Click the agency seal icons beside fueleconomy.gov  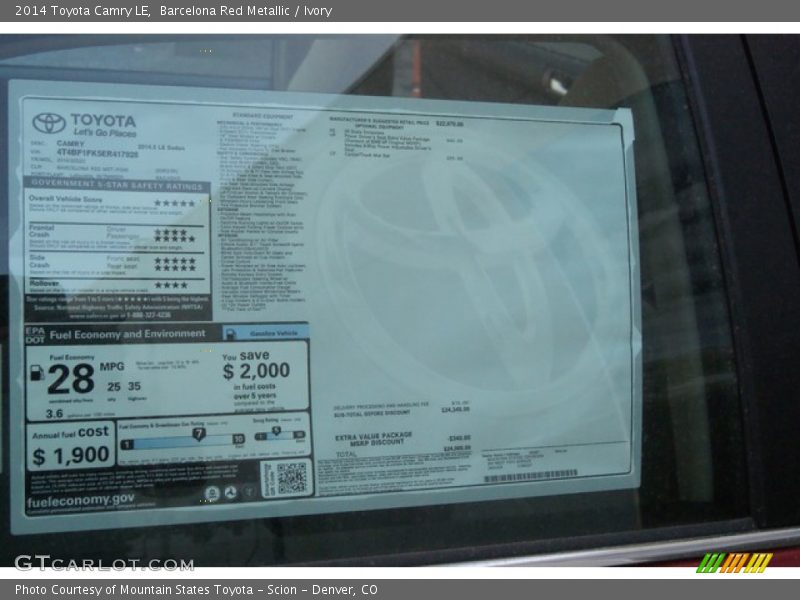(231, 493)
